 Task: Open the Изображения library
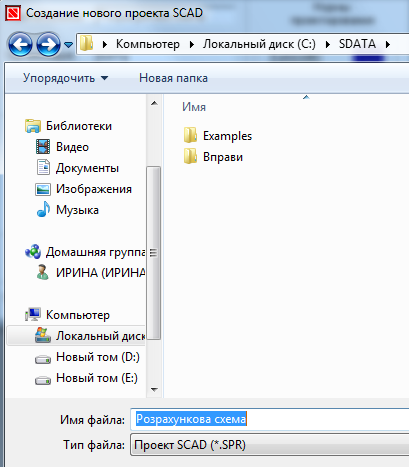[x=94, y=189]
